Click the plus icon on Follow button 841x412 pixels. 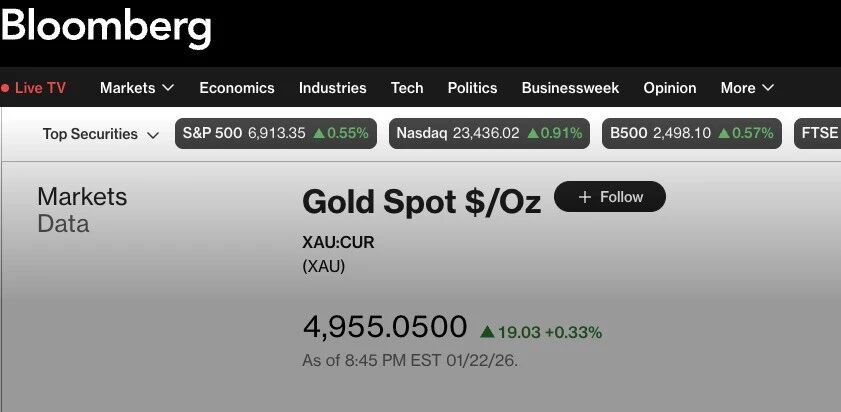[x=585, y=197]
